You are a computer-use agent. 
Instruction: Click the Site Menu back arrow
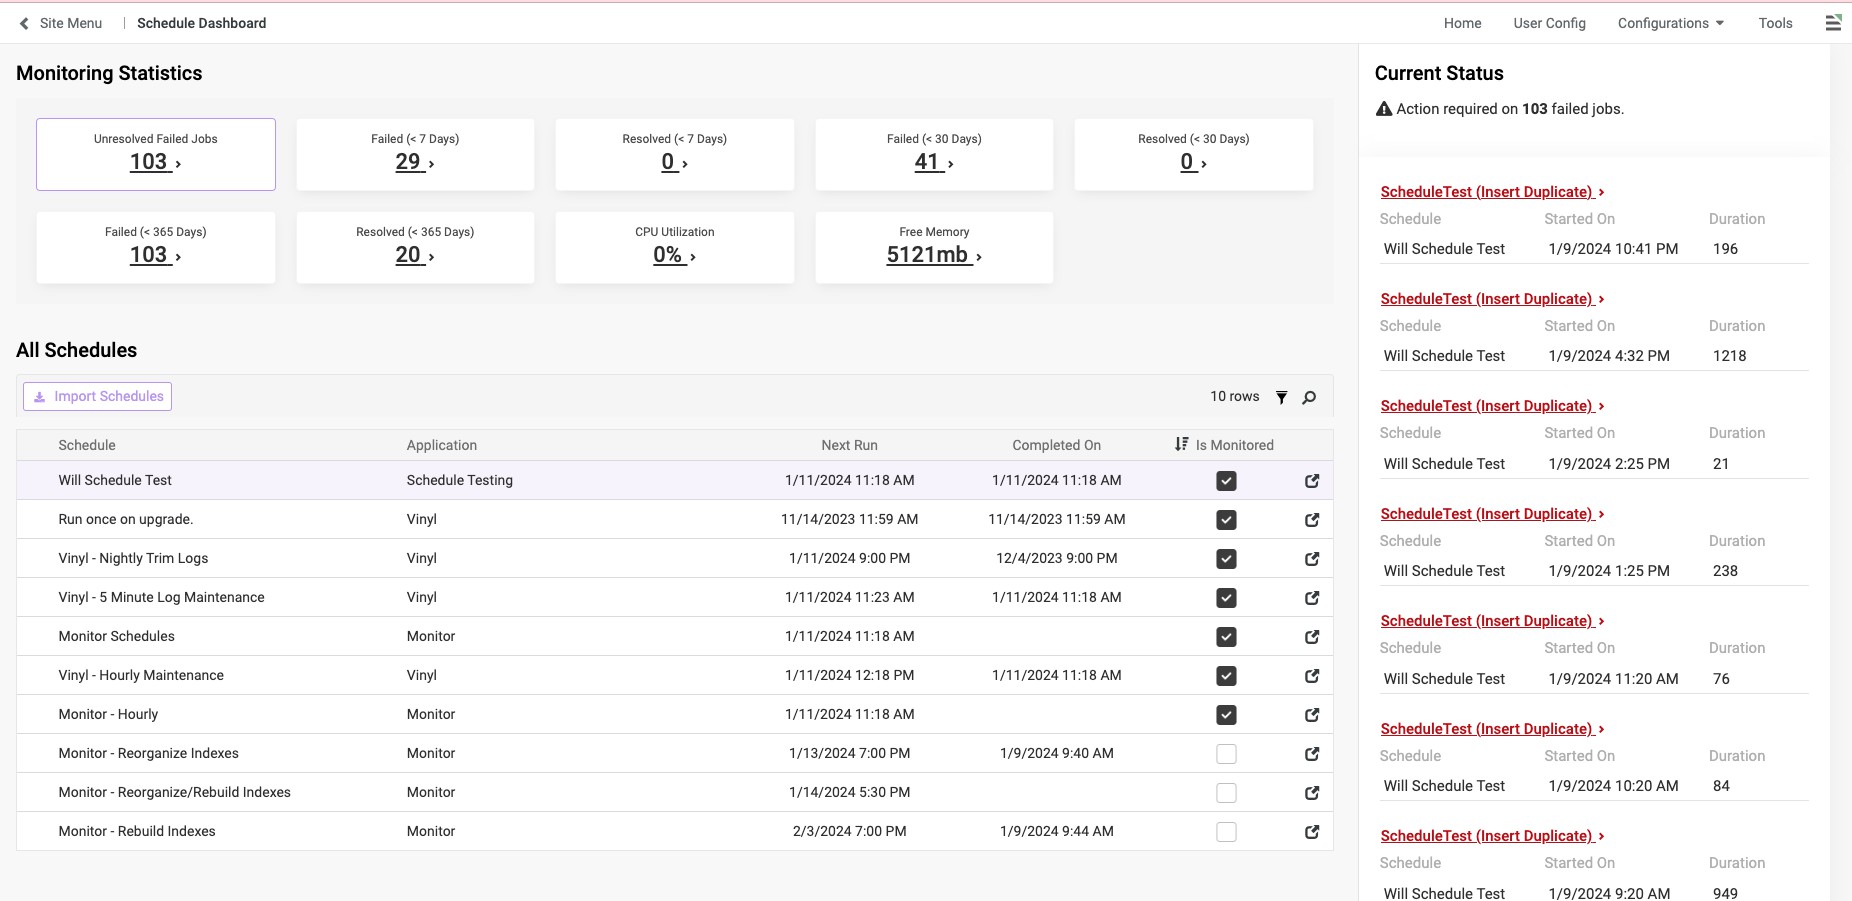(24, 23)
